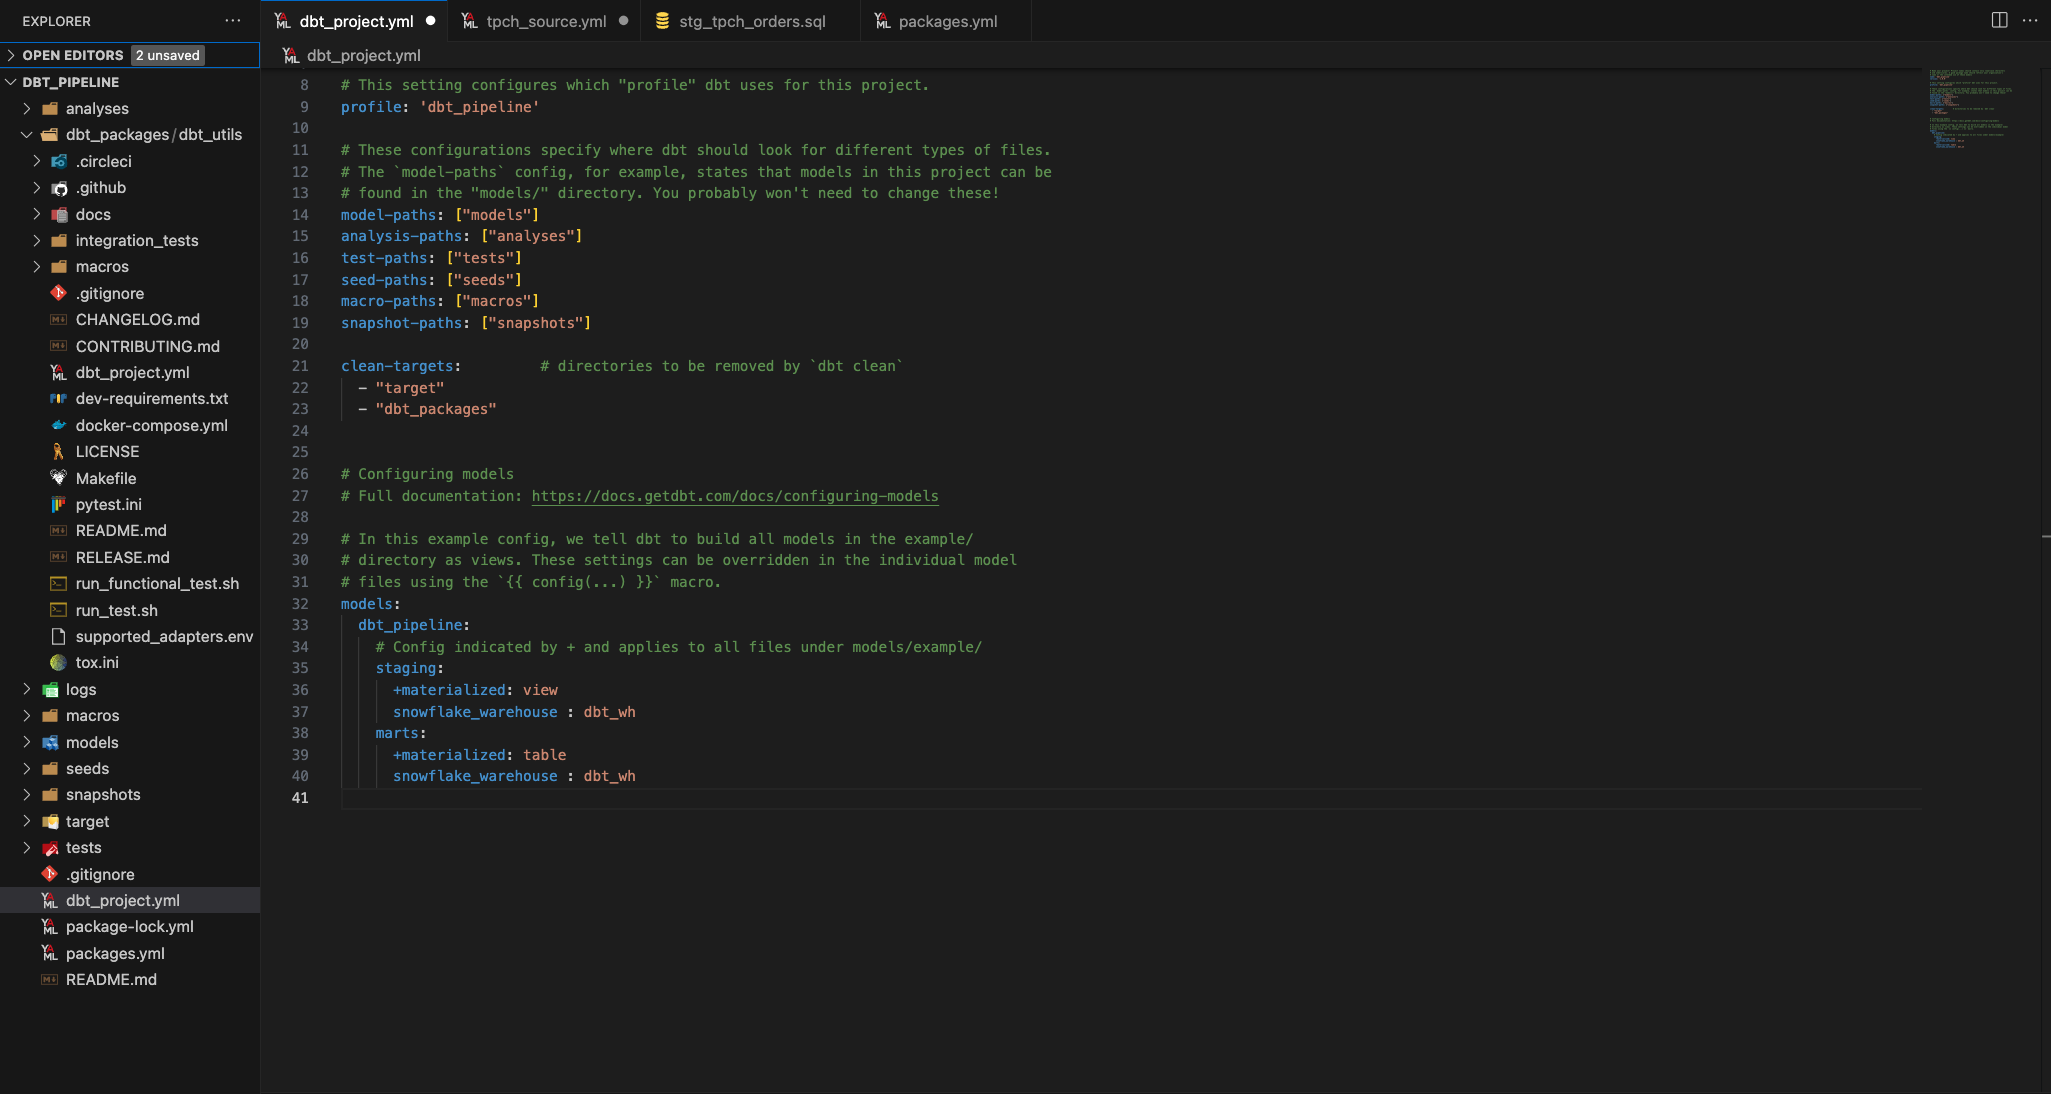Screen dimensions: 2051x1094
Task: Expand the integration_tests folder
Action: click(37, 240)
